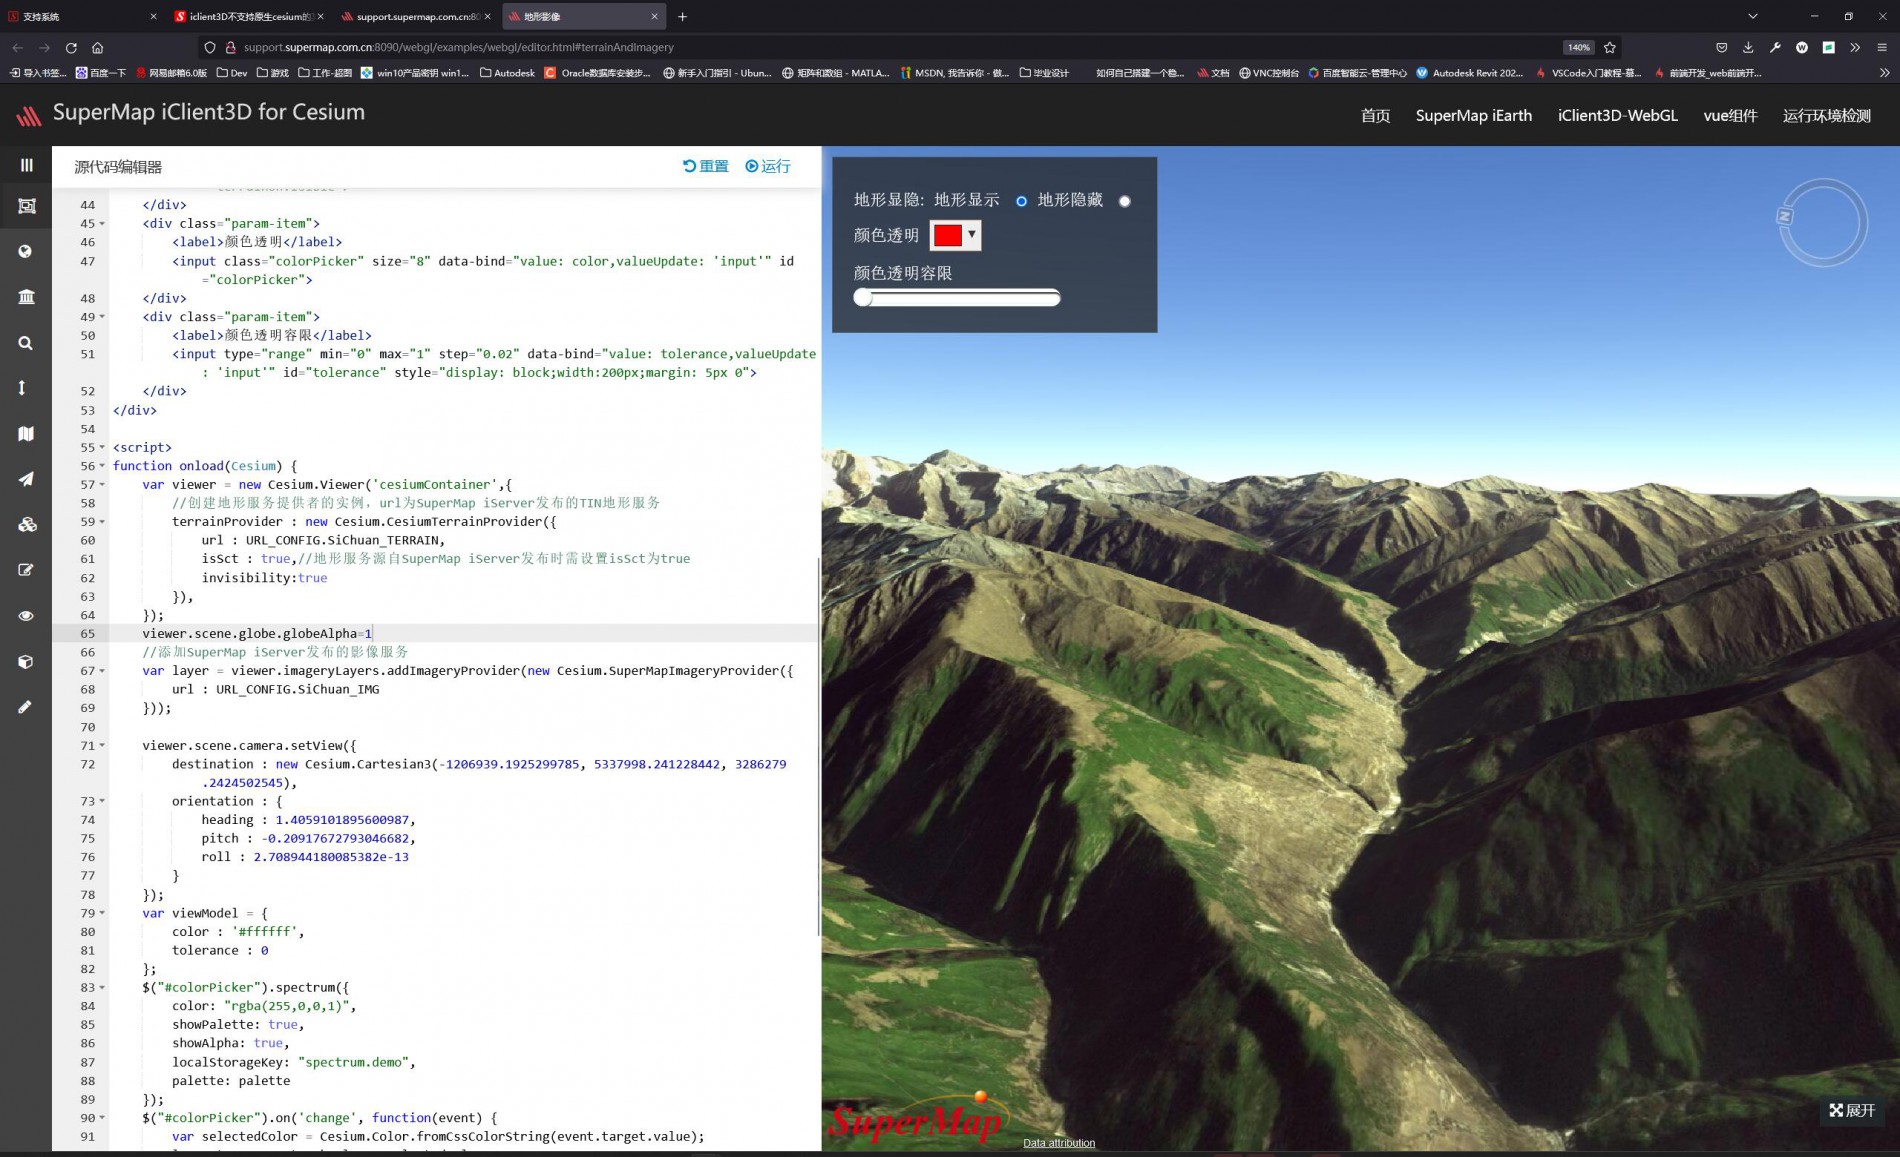Open browser downloads icon
This screenshot has height=1157, width=1900.
tap(1748, 47)
